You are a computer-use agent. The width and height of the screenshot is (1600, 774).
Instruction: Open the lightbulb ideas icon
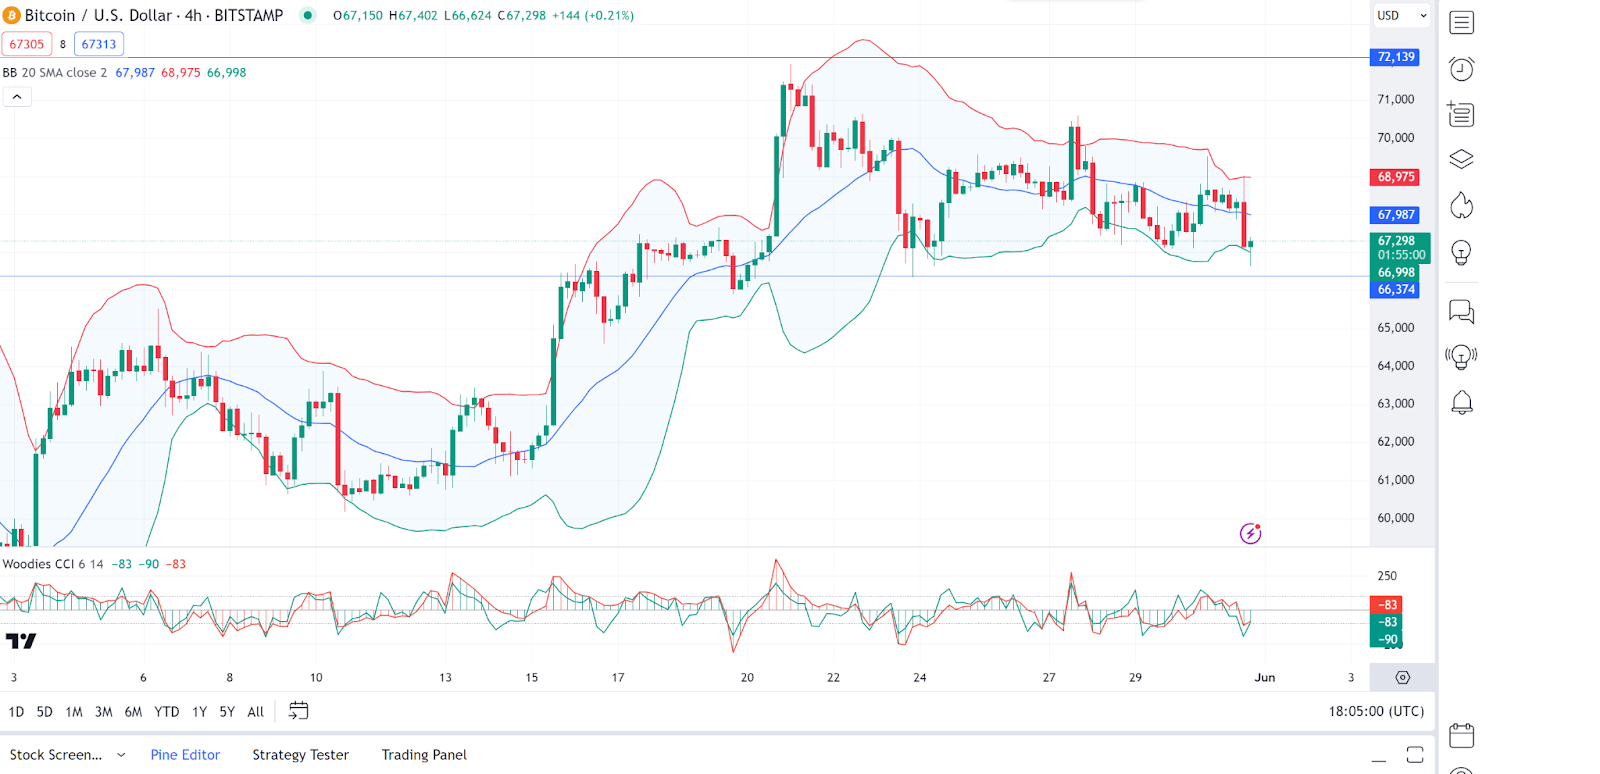click(x=1461, y=252)
